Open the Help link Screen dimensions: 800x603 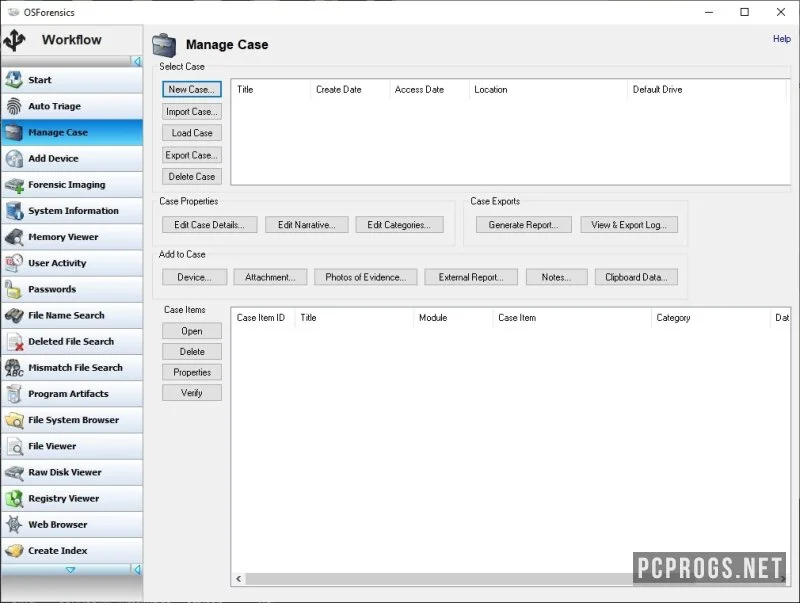(782, 39)
